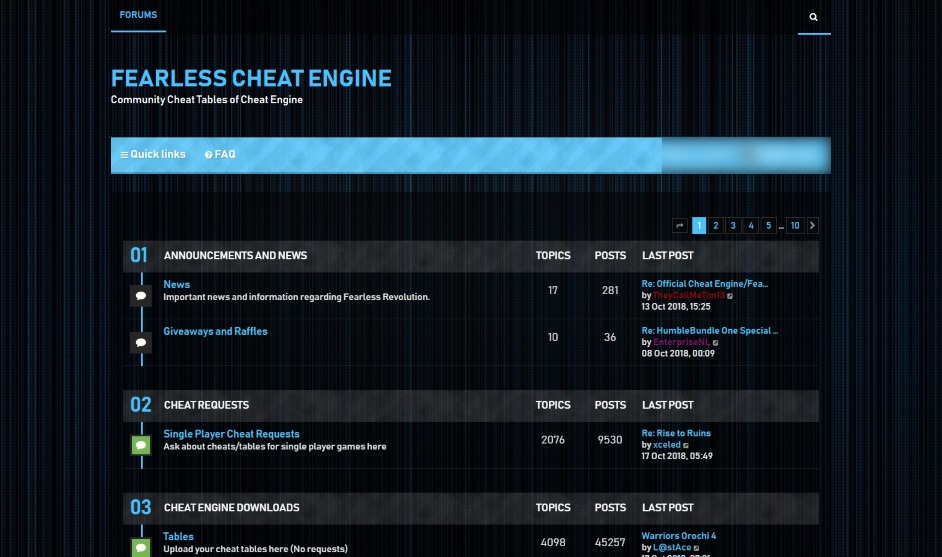Go to page 3
Image resolution: width=942 pixels, height=557 pixels.
tap(733, 225)
